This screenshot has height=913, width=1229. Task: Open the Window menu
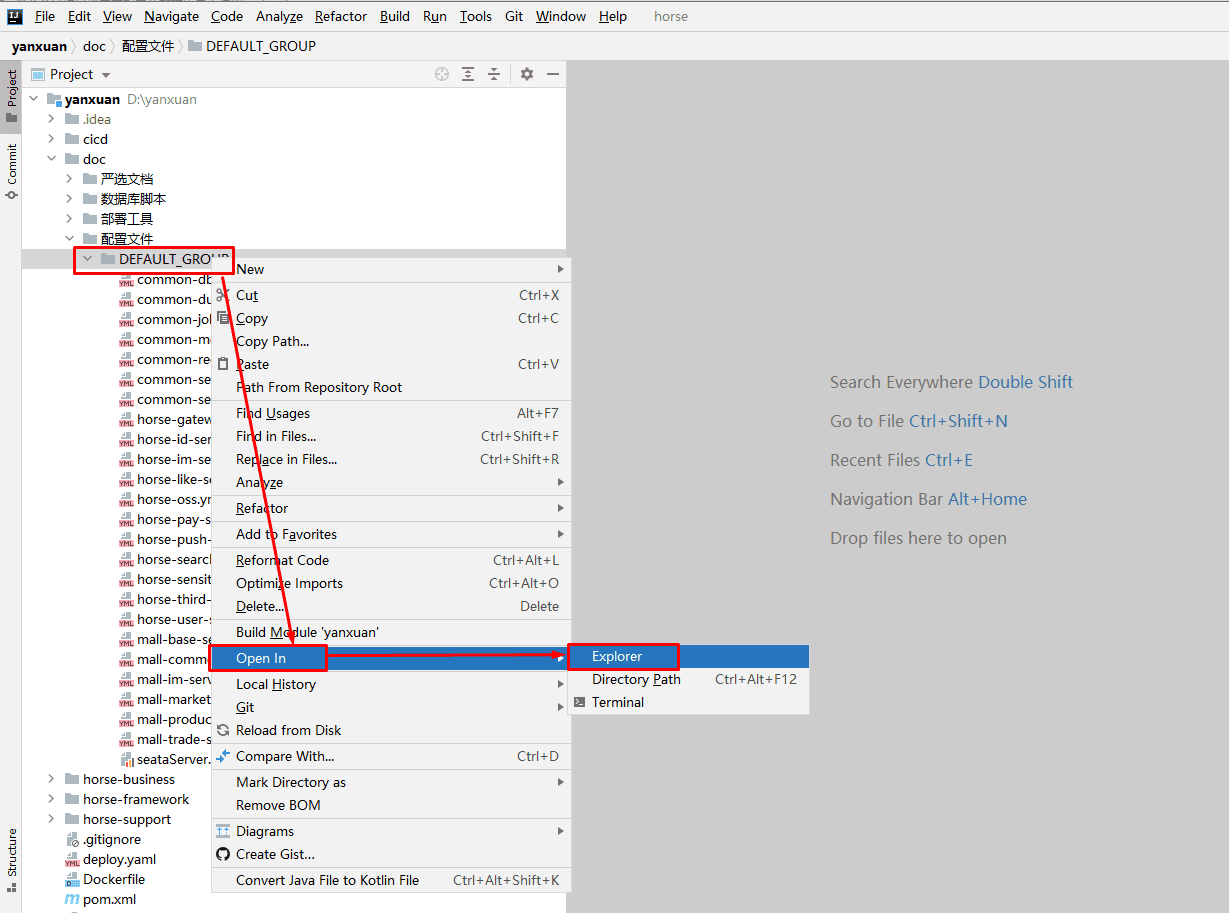pos(561,16)
